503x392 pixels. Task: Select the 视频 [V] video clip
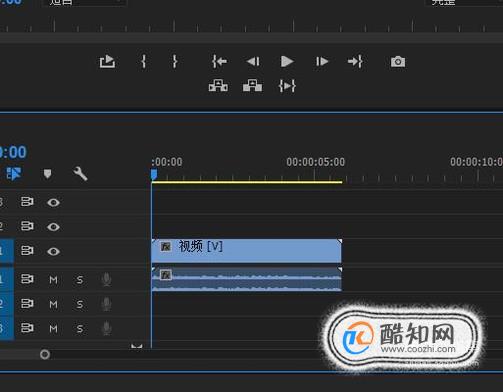[x=247, y=251]
